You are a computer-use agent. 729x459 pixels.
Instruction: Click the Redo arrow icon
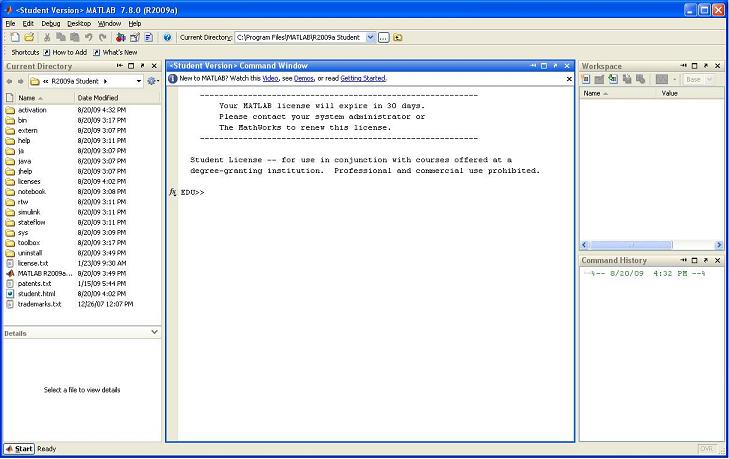102,37
